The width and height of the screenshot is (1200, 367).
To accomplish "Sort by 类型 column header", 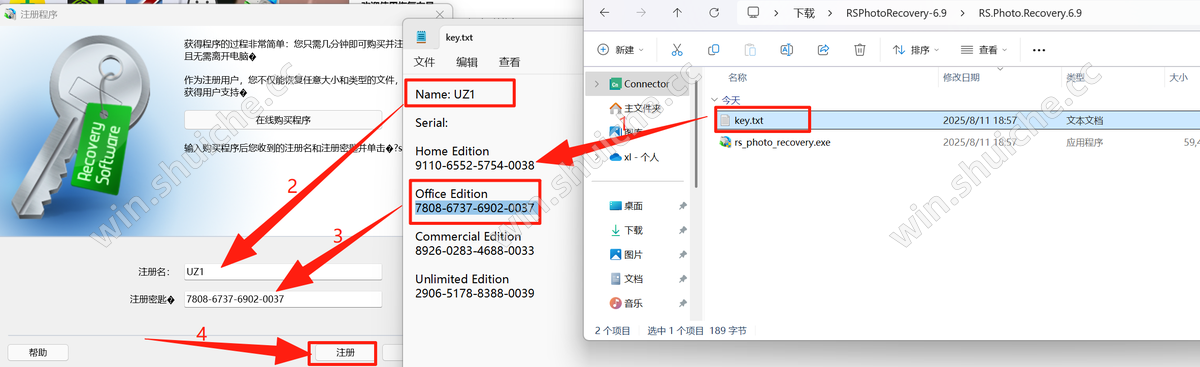I will (1075, 77).
